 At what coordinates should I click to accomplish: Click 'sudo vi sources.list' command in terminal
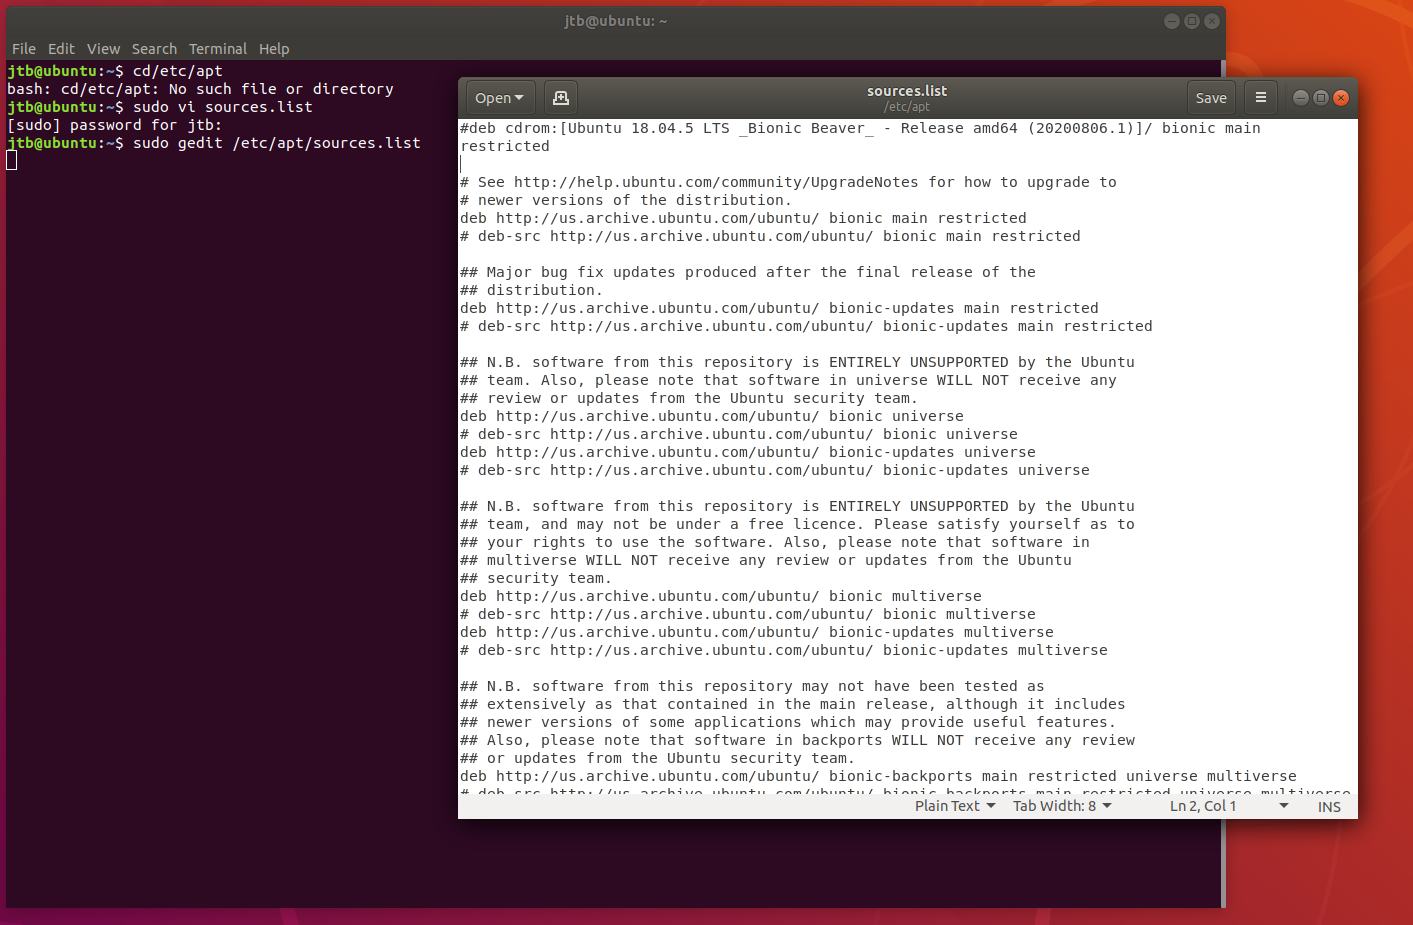(x=223, y=107)
